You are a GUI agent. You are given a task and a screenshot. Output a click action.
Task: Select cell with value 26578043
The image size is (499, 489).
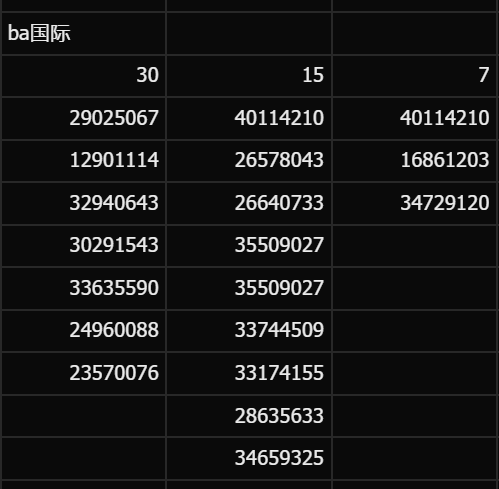click(x=249, y=161)
